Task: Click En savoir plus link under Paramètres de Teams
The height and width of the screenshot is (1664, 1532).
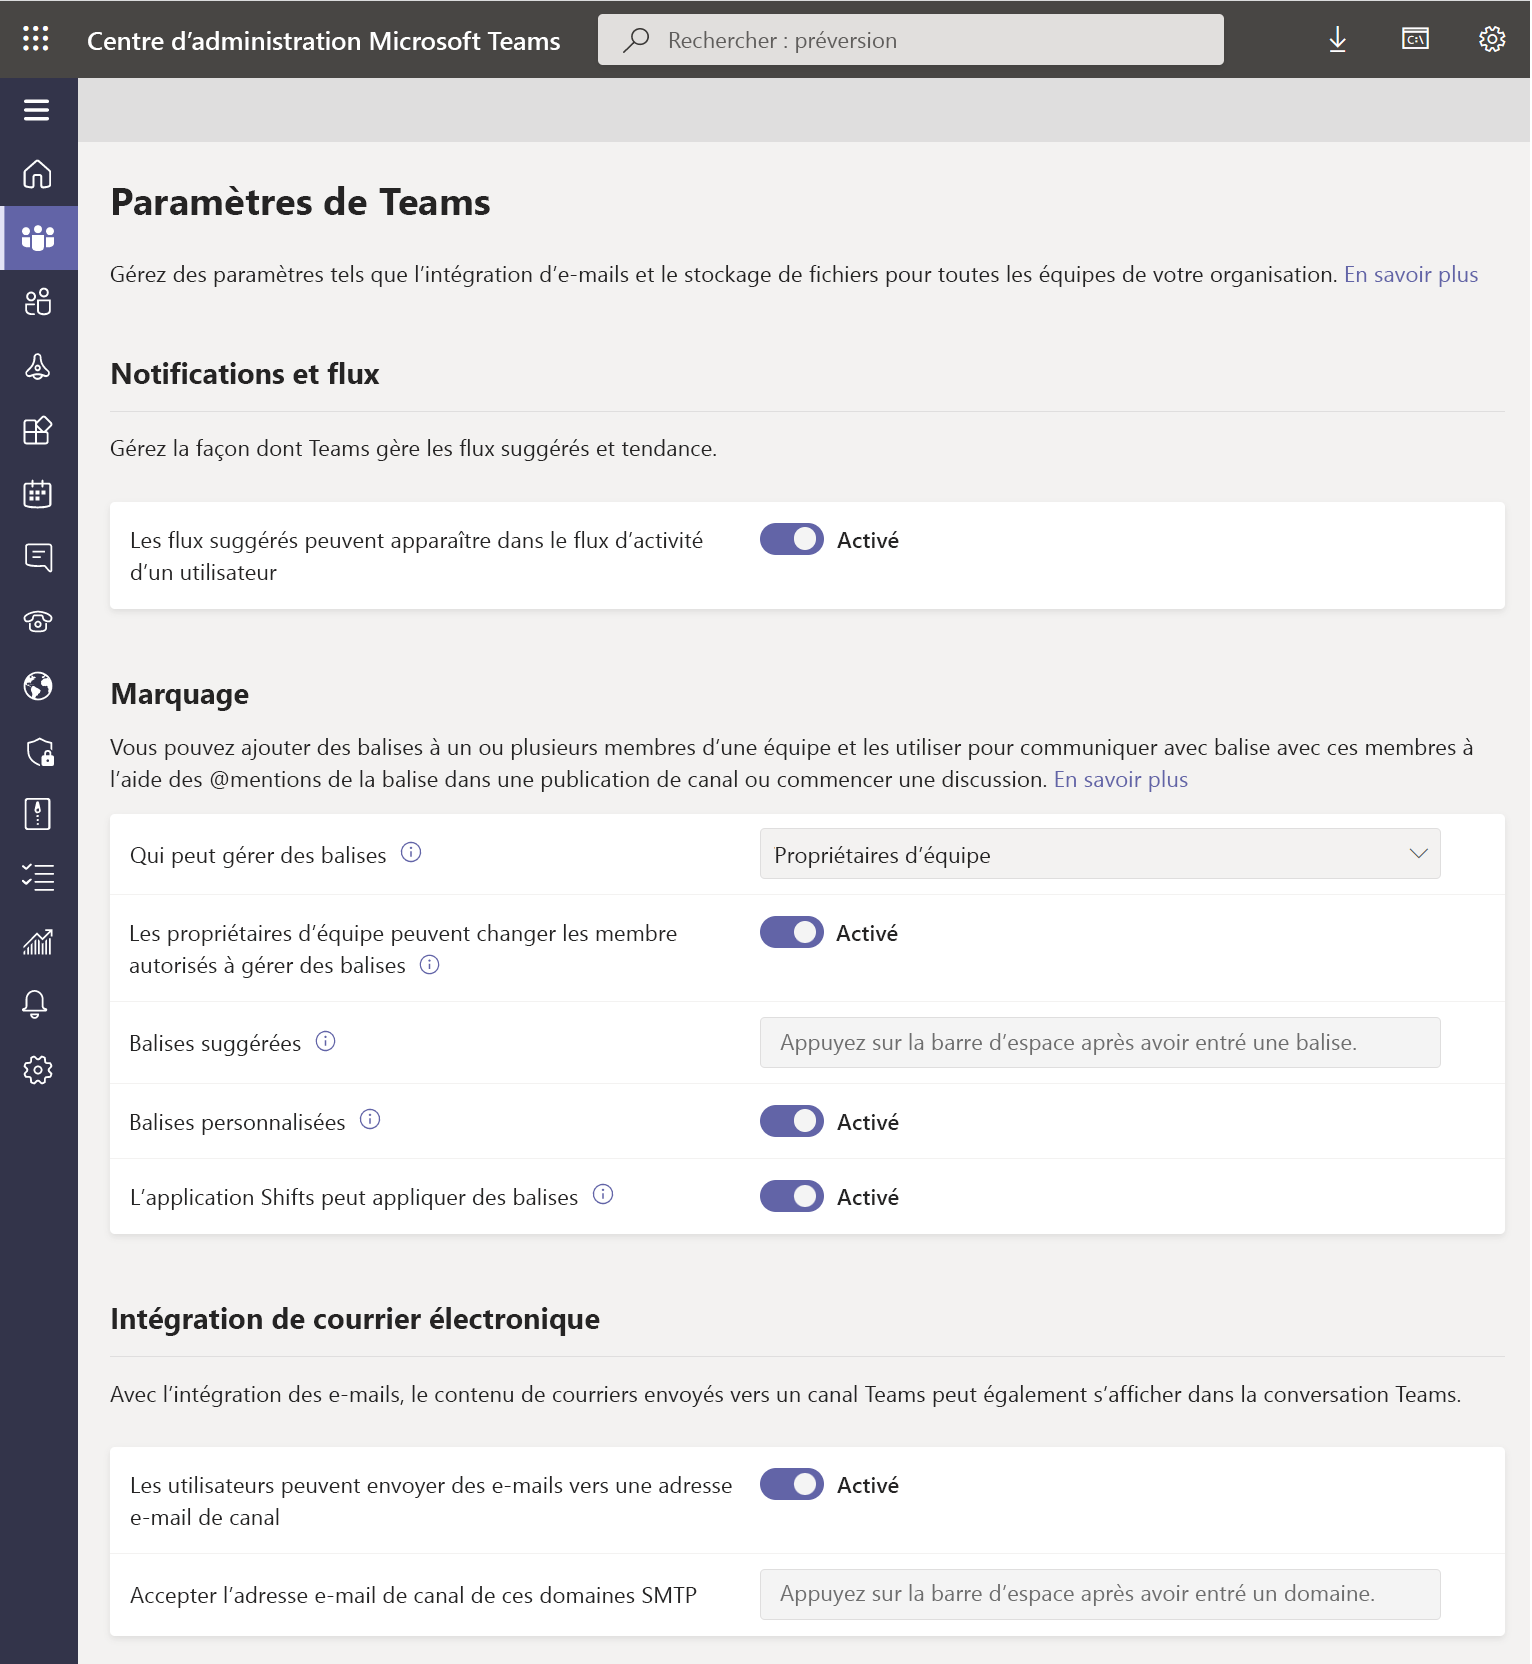Action: tap(1411, 274)
